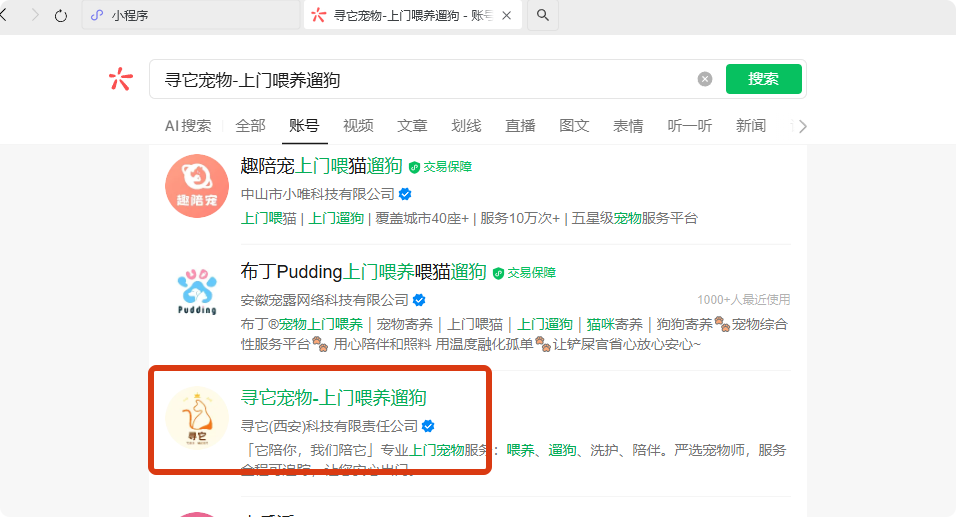Image resolution: width=956 pixels, height=517 pixels.
Task: Open the 趣陪宠 avatar thumbnail
Action: [197, 186]
